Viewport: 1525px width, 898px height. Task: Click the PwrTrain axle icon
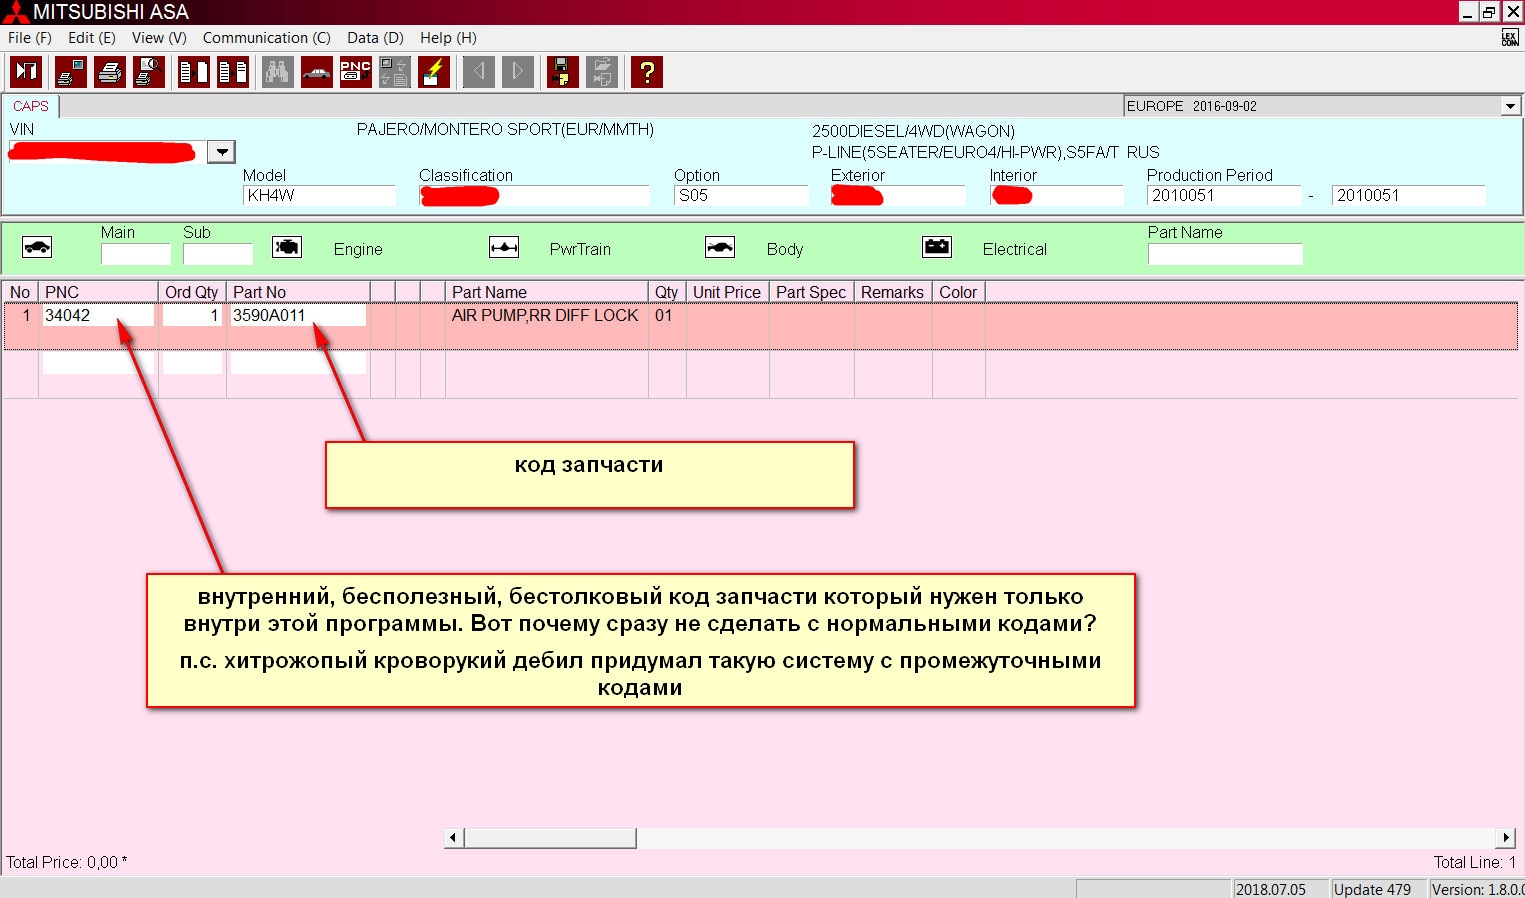click(504, 247)
